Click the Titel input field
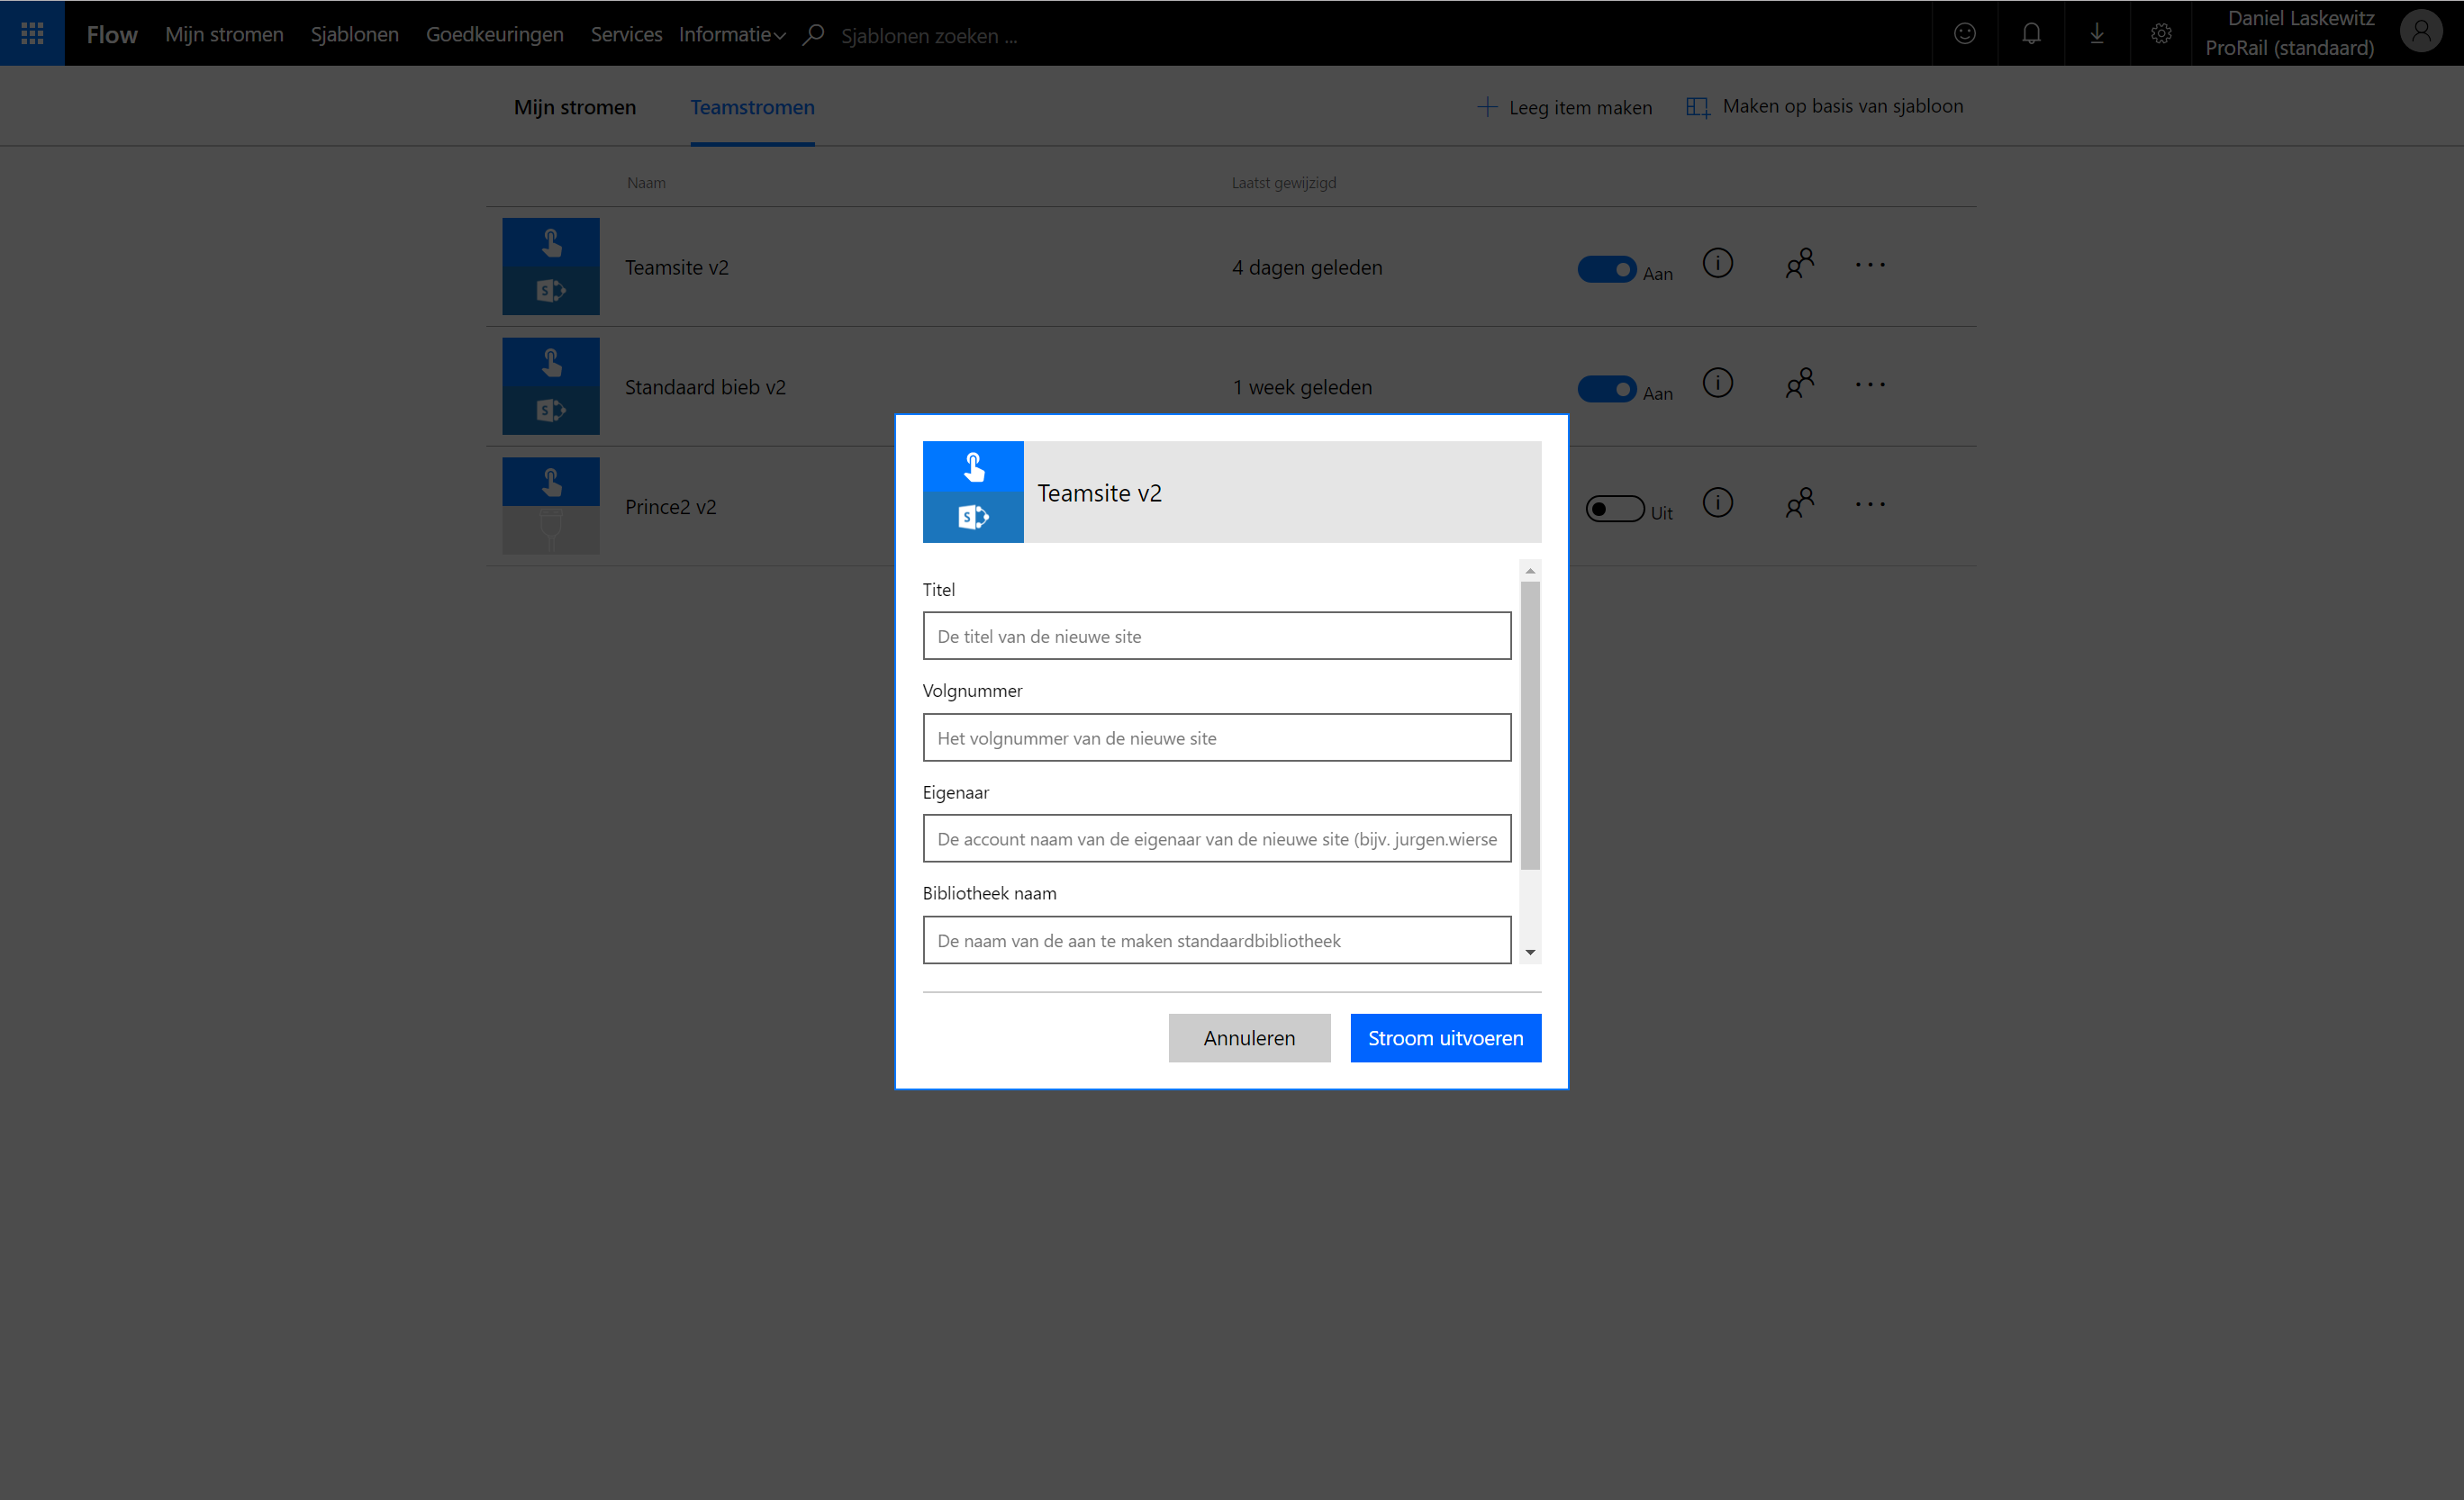The image size is (2464, 1500). (1216, 636)
